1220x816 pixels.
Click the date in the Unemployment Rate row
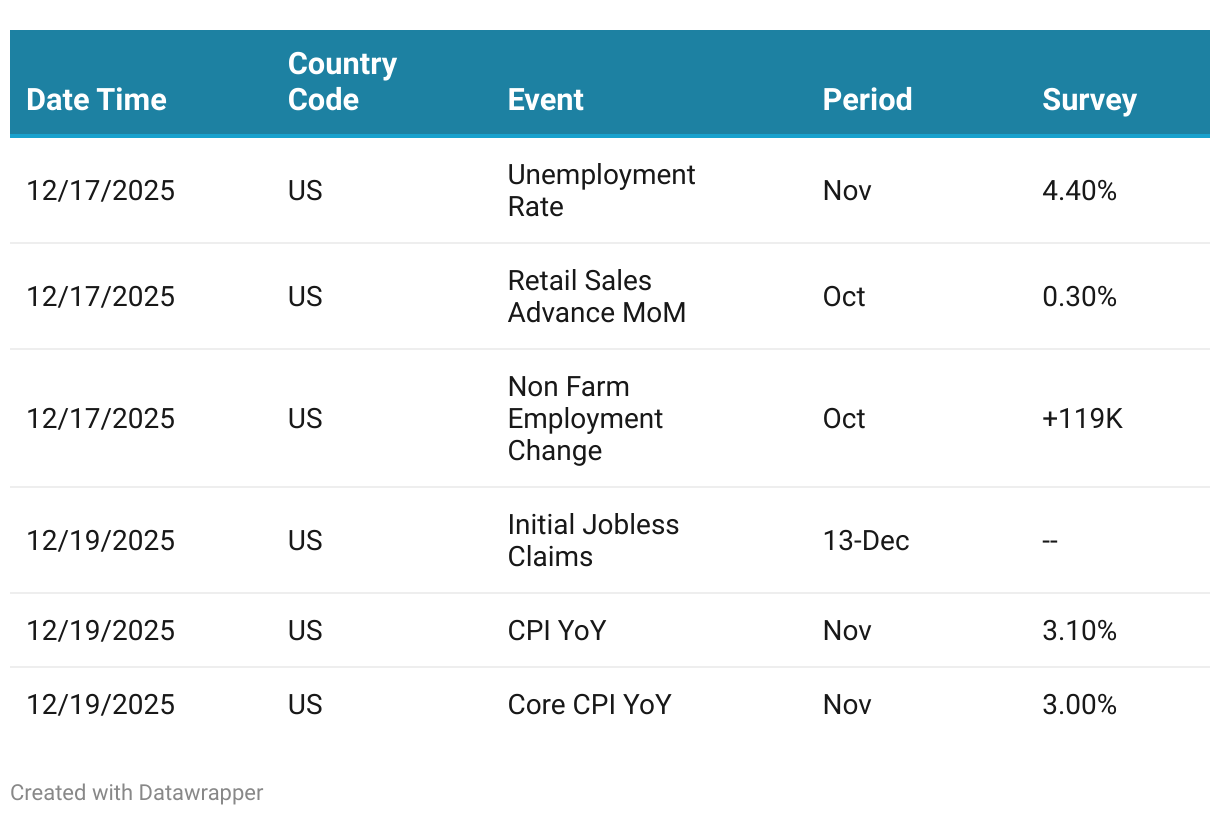click(x=100, y=190)
